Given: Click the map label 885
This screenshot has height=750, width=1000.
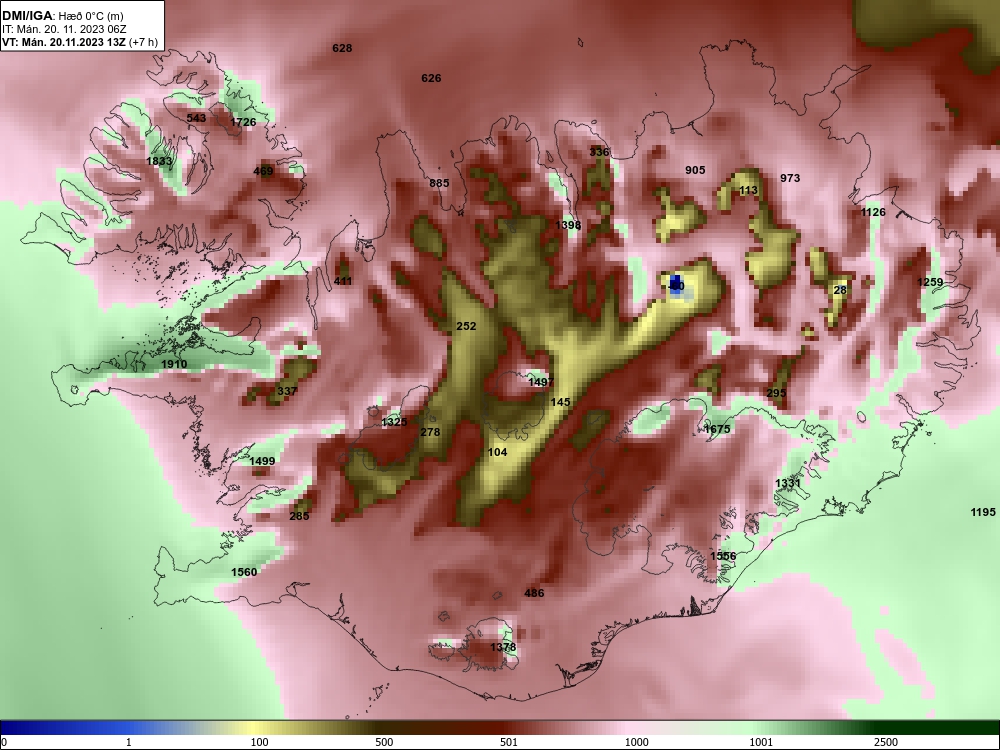Looking at the screenshot, I should [439, 183].
